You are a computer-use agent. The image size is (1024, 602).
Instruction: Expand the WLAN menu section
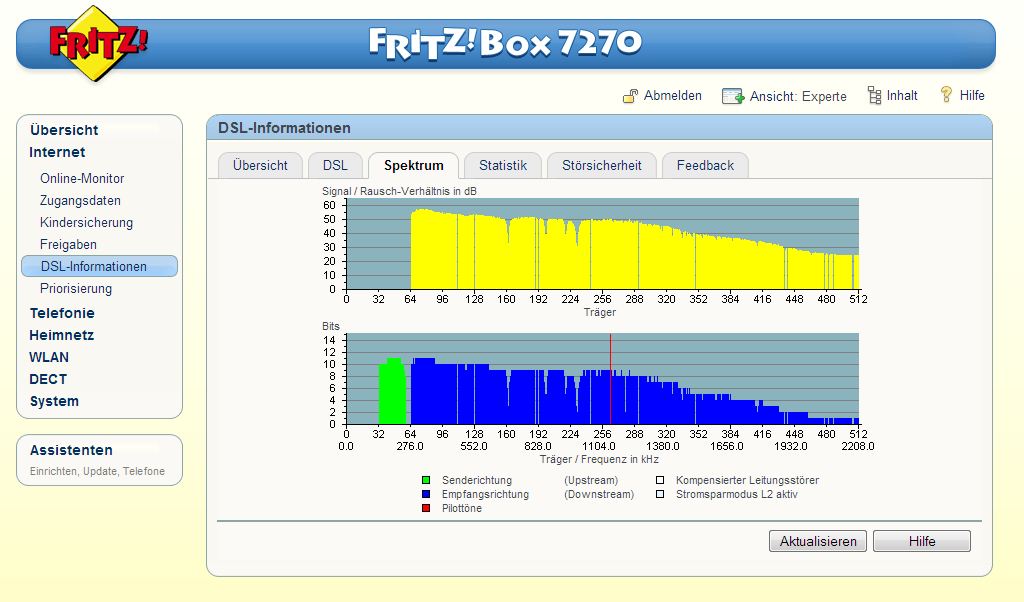tap(49, 357)
